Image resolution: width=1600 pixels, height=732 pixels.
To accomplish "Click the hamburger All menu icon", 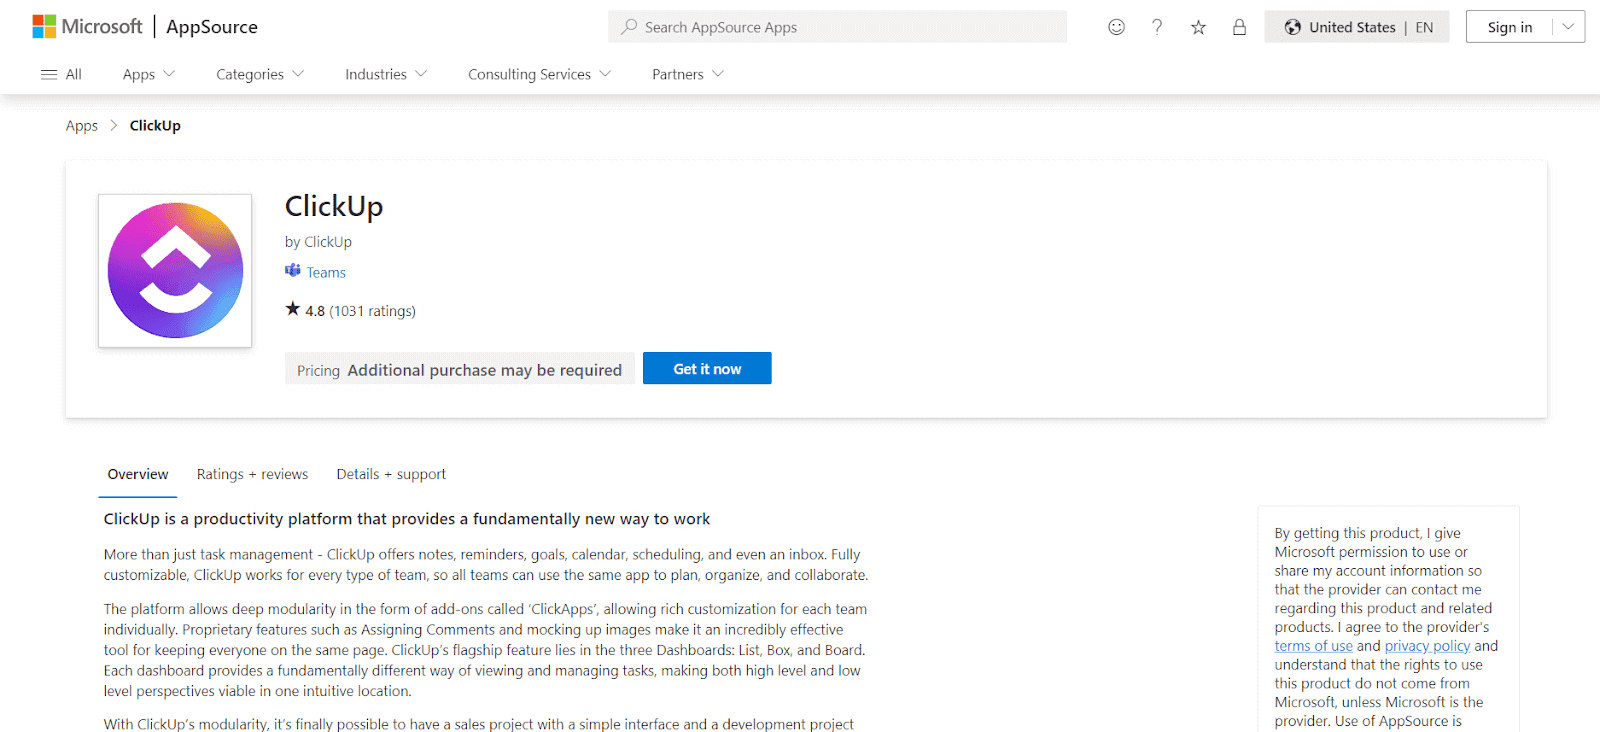I will [x=49, y=74].
